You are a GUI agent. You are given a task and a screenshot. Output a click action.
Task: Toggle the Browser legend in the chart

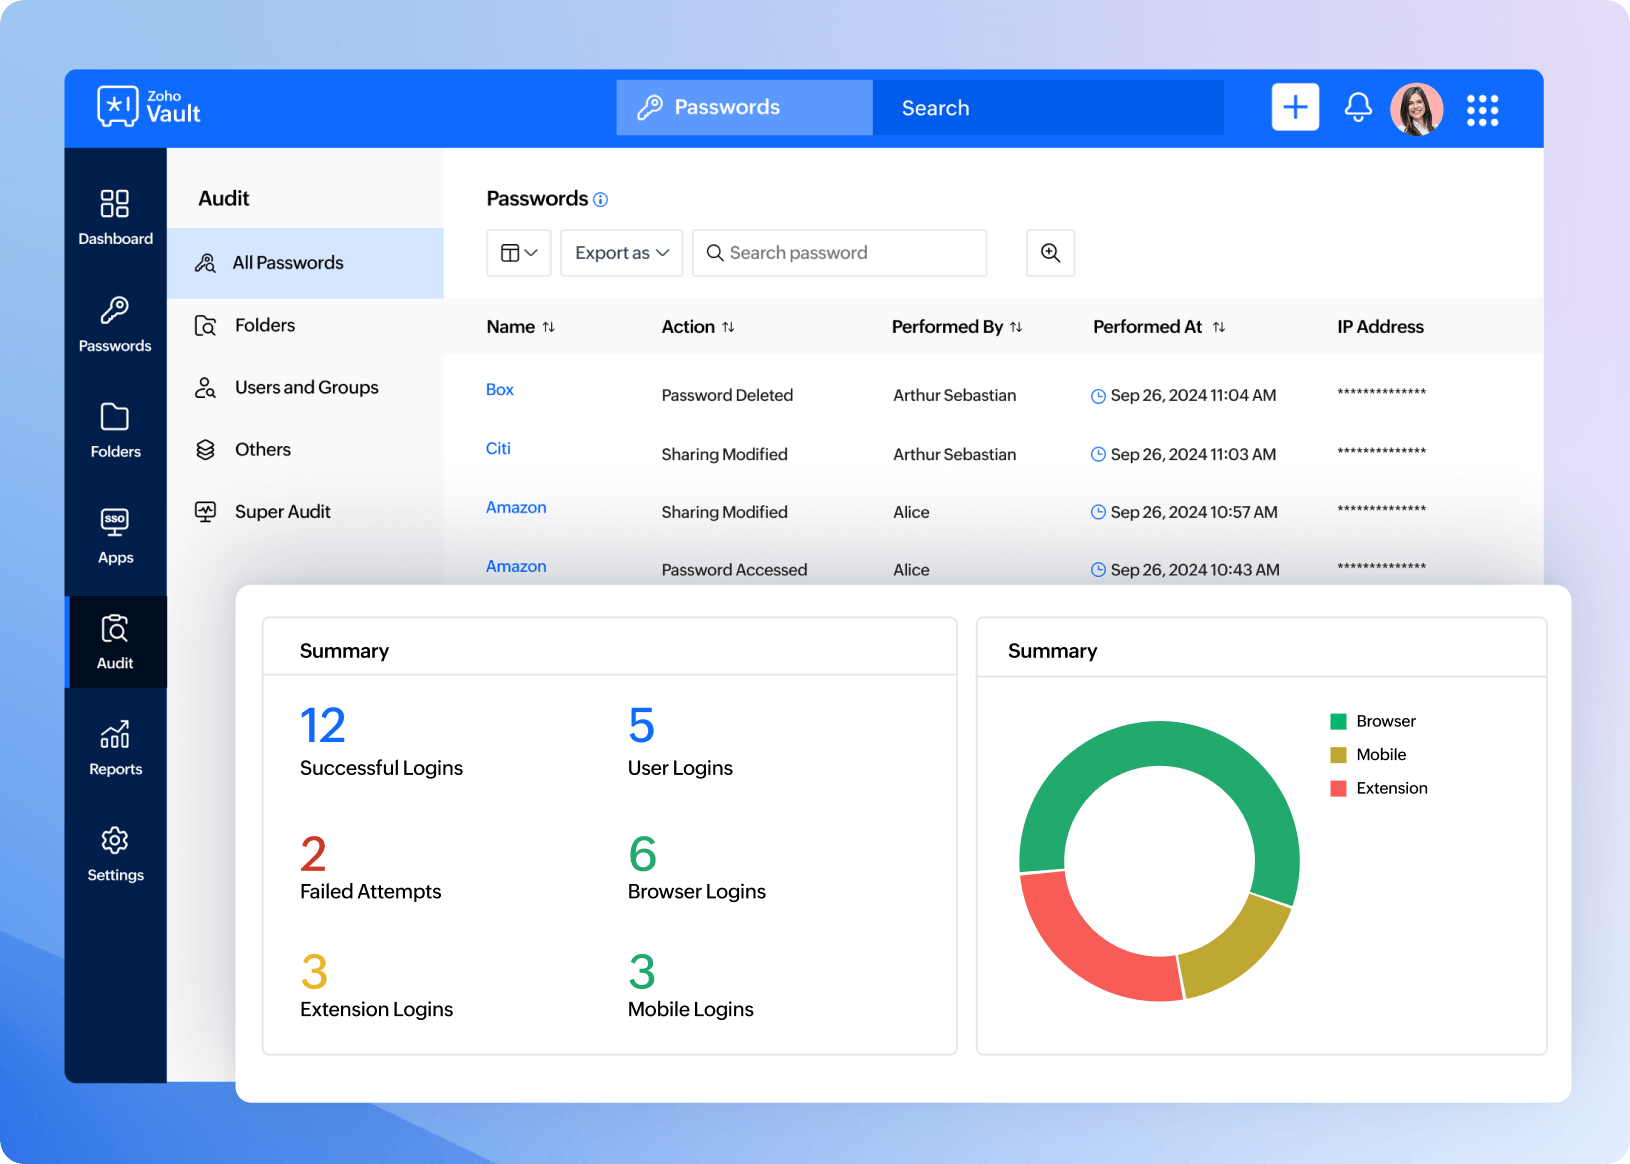coord(1385,721)
